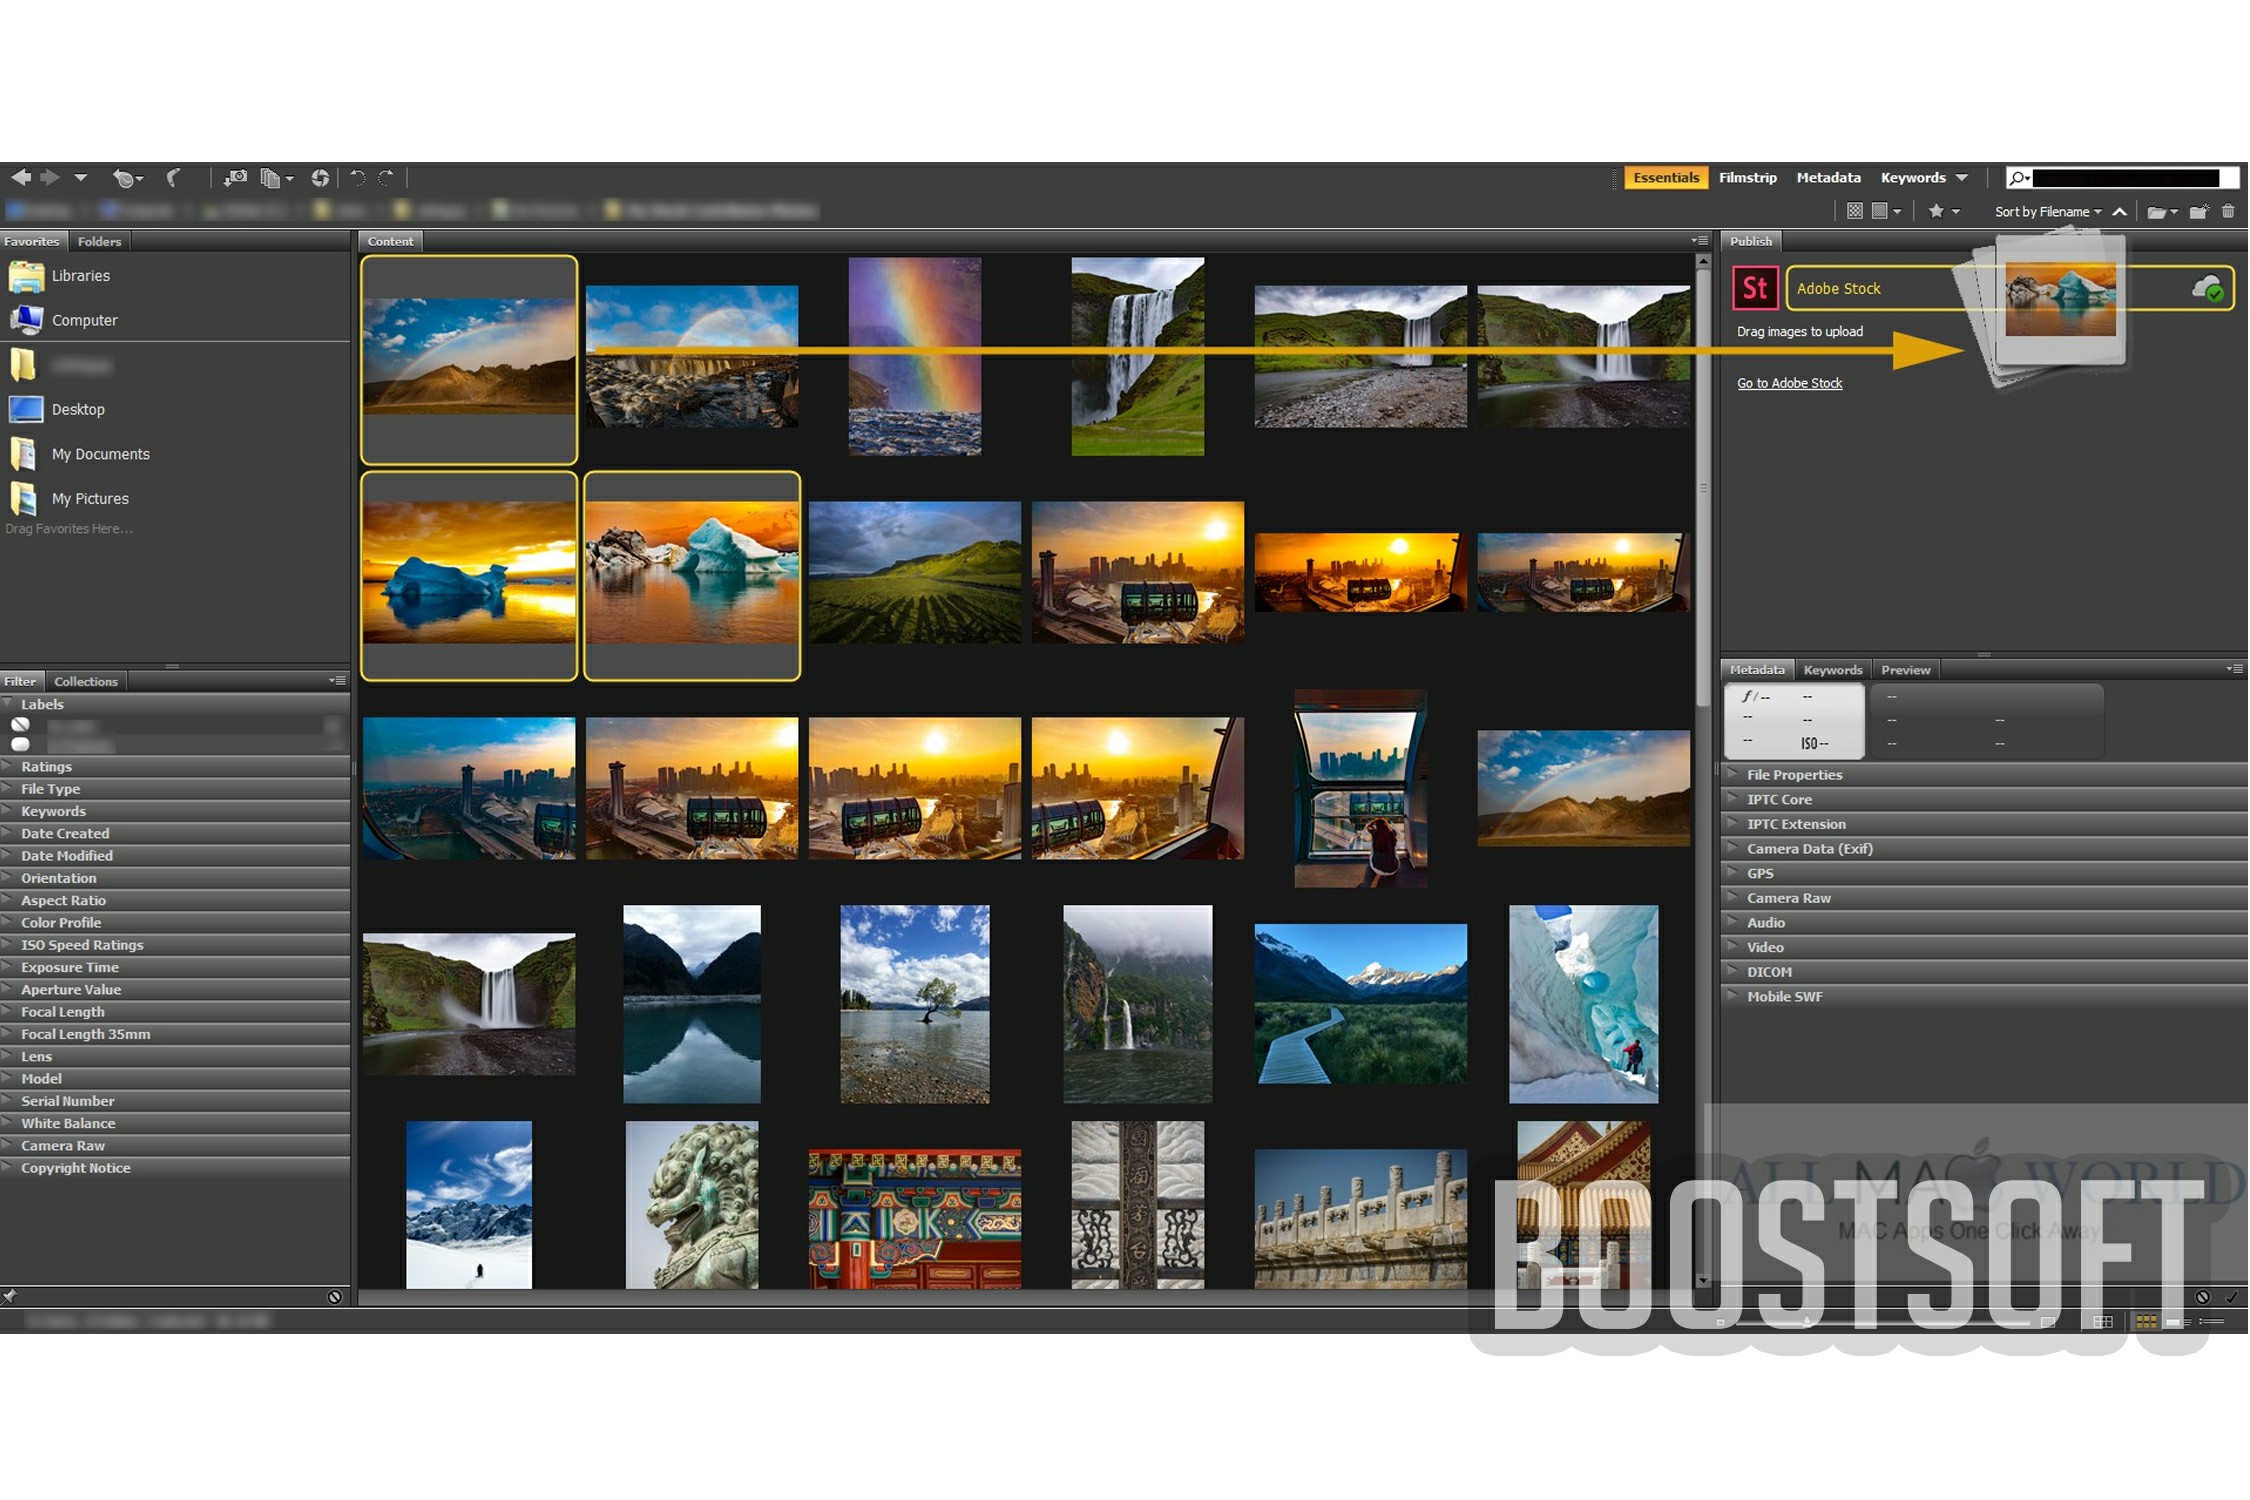Expand the Date Created filter
The height and width of the screenshot is (1500, 2250).
coord(175,834)
